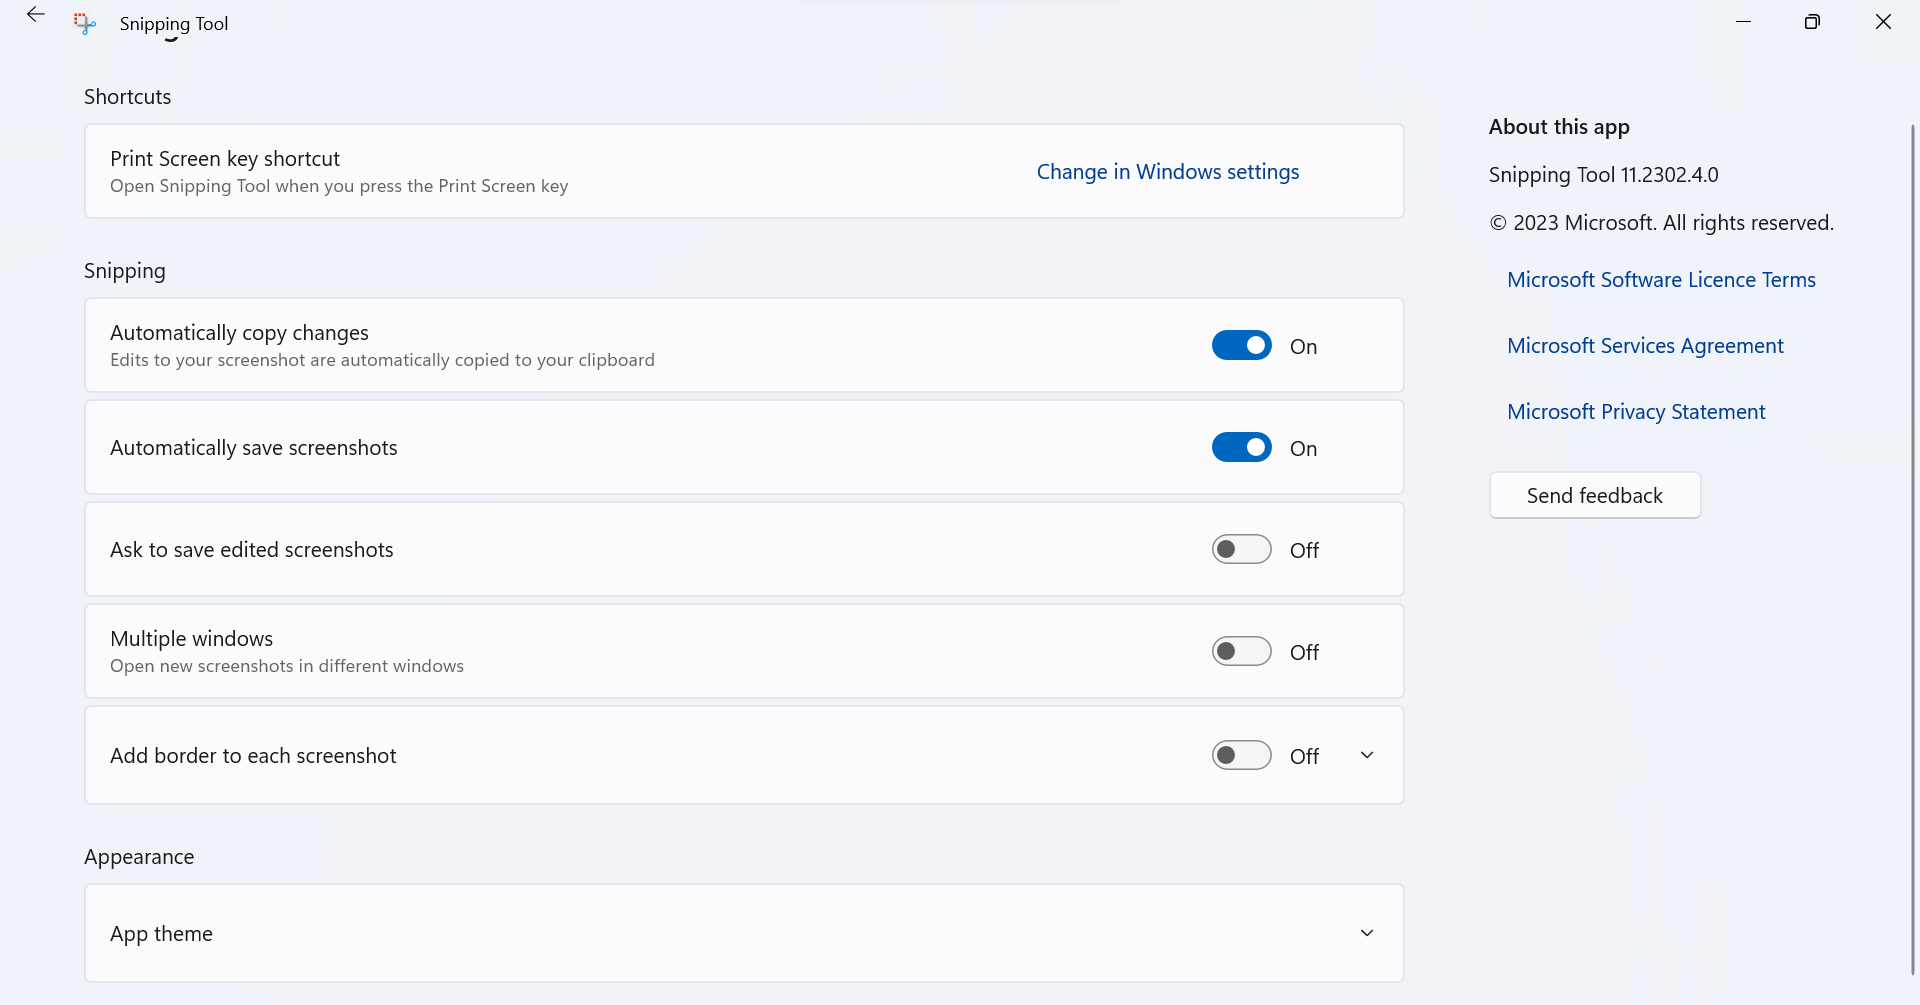This screenshot has height=1005, width=1920.
Task: Turn on Multiple windows option
Action: pos(1242,650)
